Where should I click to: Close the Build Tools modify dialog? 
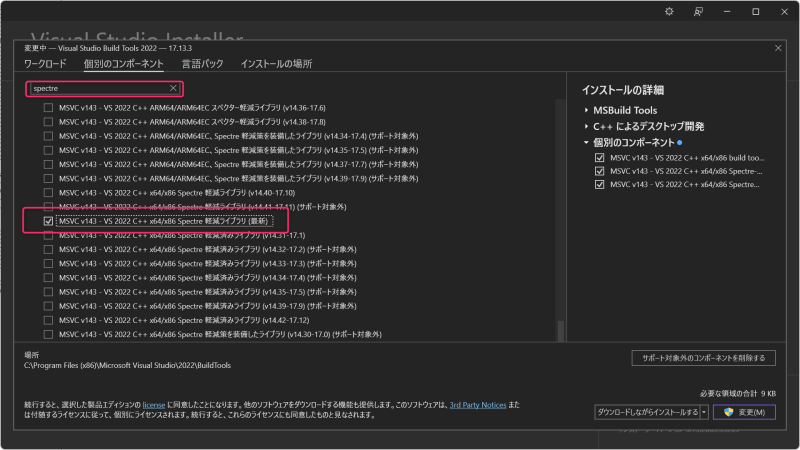point(778,47)
